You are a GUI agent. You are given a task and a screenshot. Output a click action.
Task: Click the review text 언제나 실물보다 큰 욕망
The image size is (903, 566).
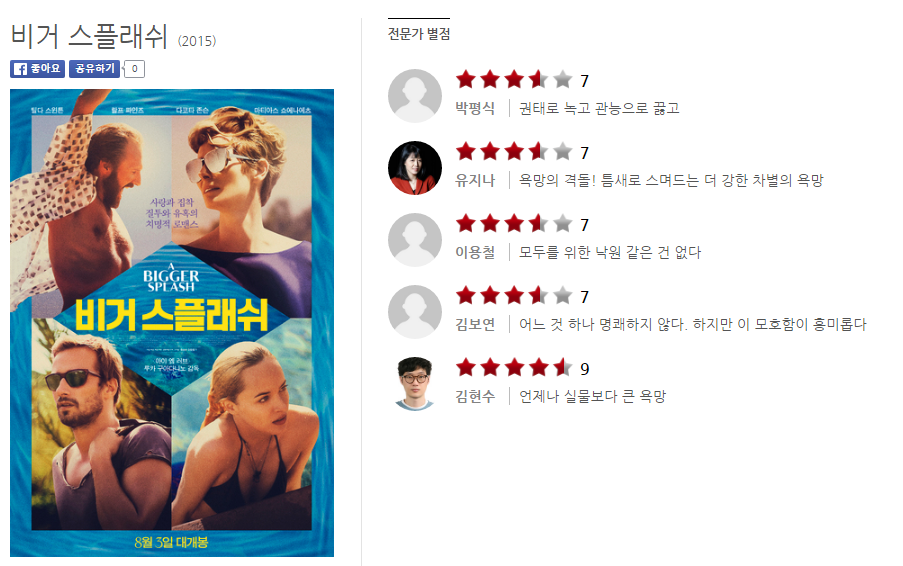tap(593, 396)
